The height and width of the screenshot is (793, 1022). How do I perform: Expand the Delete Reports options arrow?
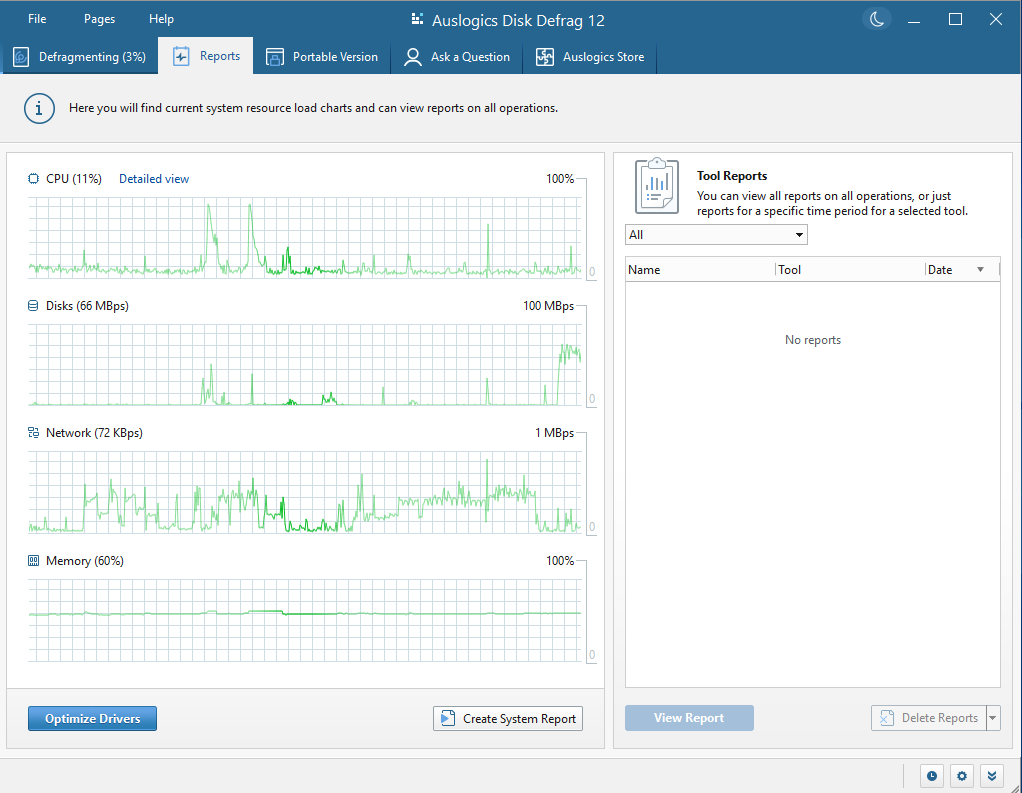click(992, 717)
